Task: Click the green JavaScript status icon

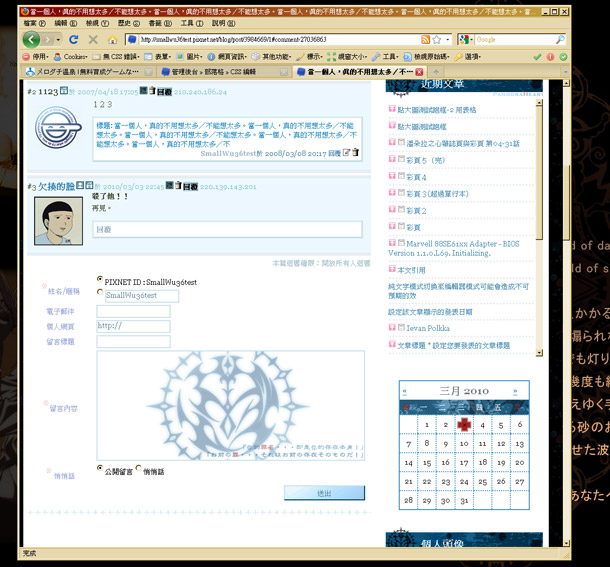Action: (x=563, y=57)
